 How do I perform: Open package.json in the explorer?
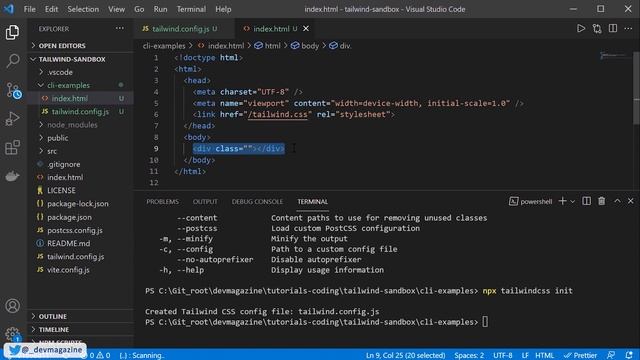(x=69, y=217)
